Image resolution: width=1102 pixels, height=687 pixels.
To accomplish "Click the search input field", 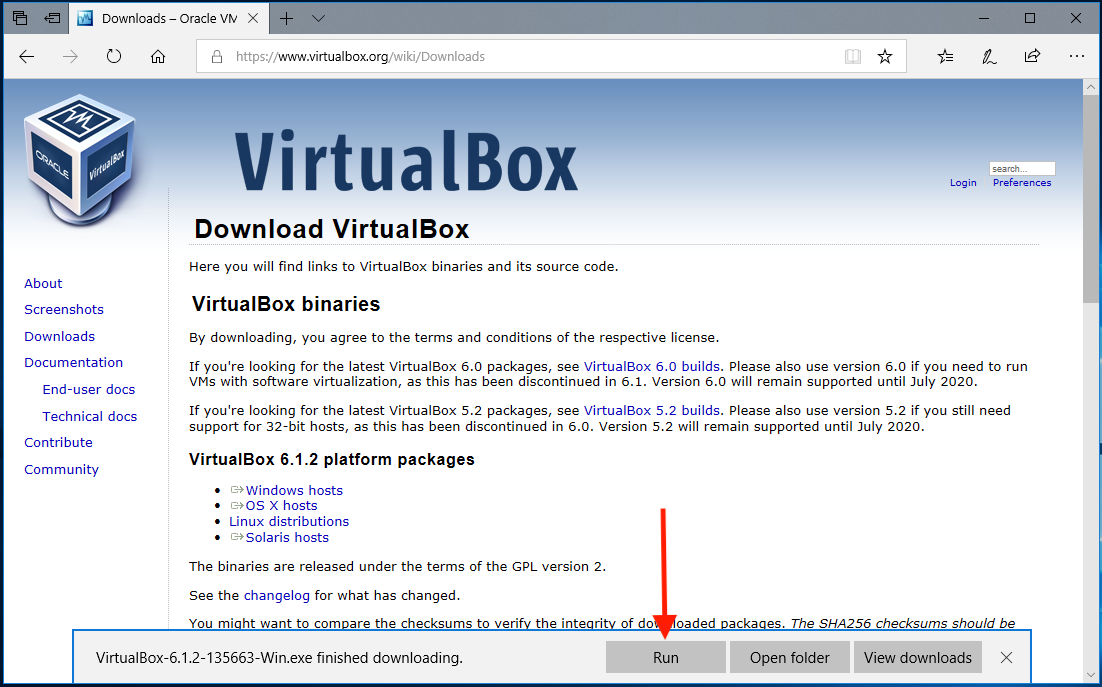I will point(1022,169).
